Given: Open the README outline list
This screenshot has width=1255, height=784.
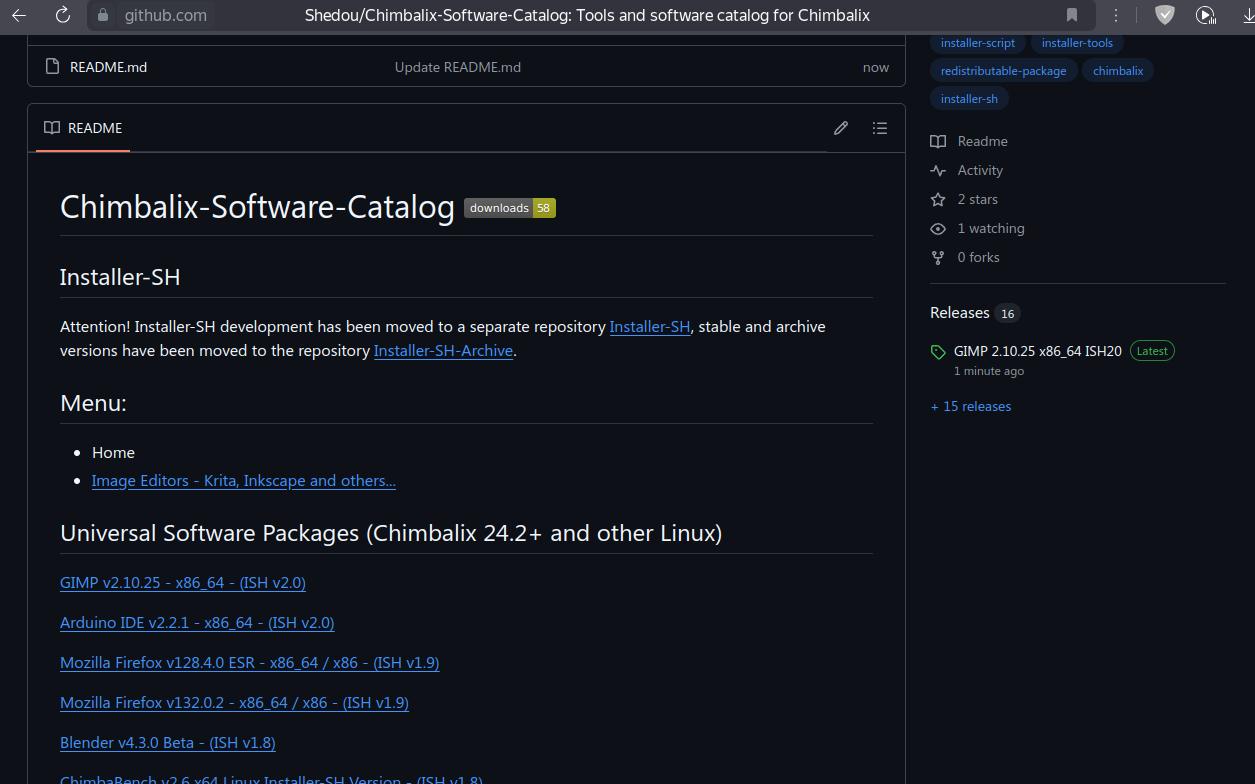Looking at the screenshot, I should pyautogui.click(x=880, y=128).
